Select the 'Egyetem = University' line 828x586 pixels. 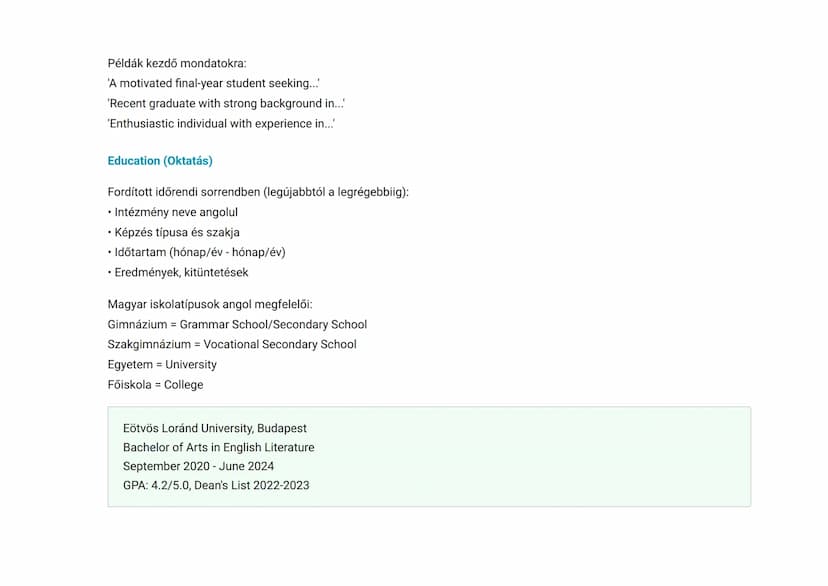[162, 364]
